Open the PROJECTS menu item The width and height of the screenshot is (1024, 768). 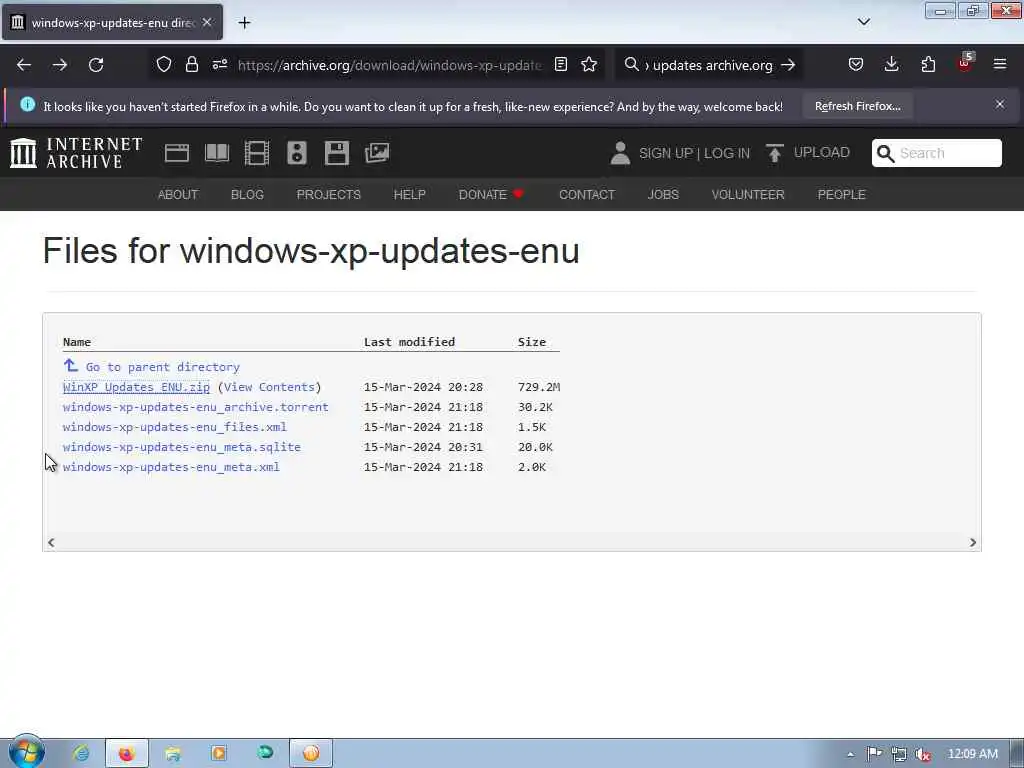(328, 195)
